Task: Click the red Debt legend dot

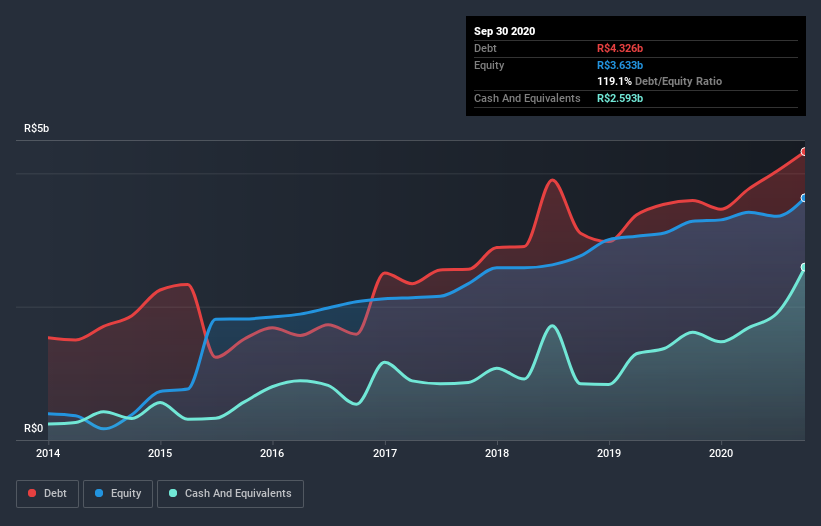Action: [32, 493]
